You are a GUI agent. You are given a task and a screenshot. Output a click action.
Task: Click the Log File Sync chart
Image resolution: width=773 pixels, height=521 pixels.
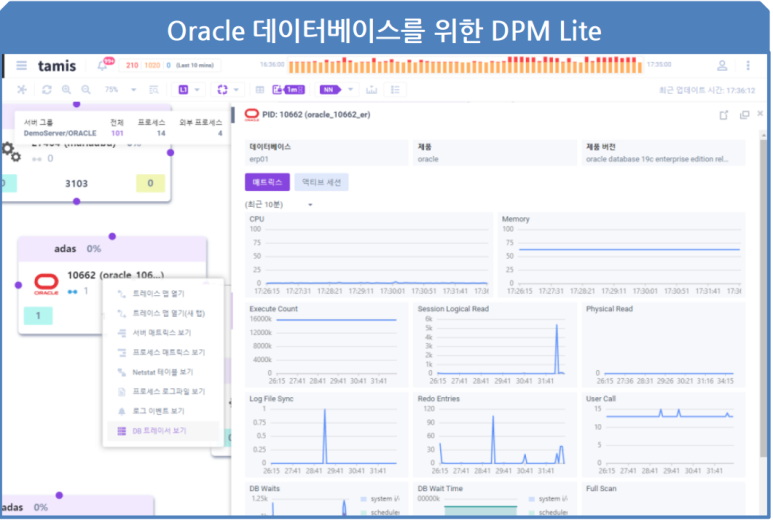[x=327, y=435]
